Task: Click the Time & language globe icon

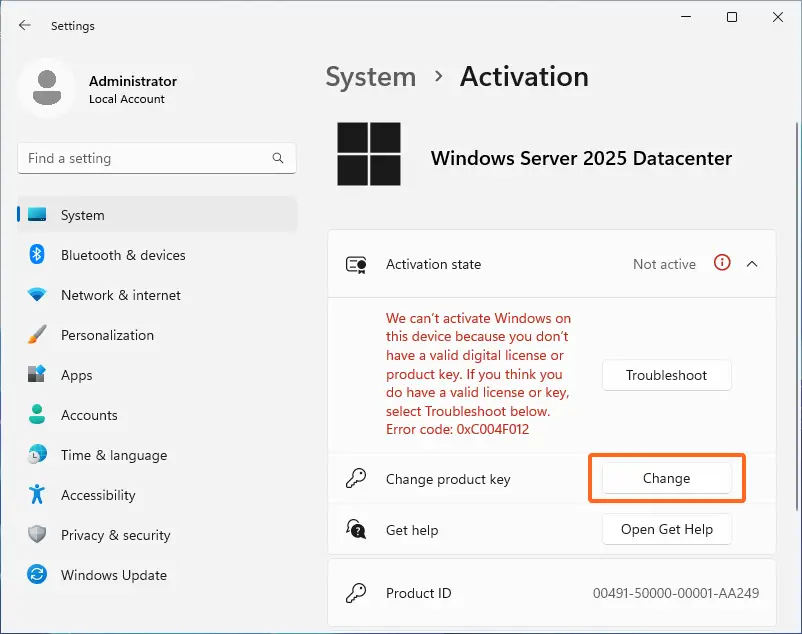Action: (37, 454)
